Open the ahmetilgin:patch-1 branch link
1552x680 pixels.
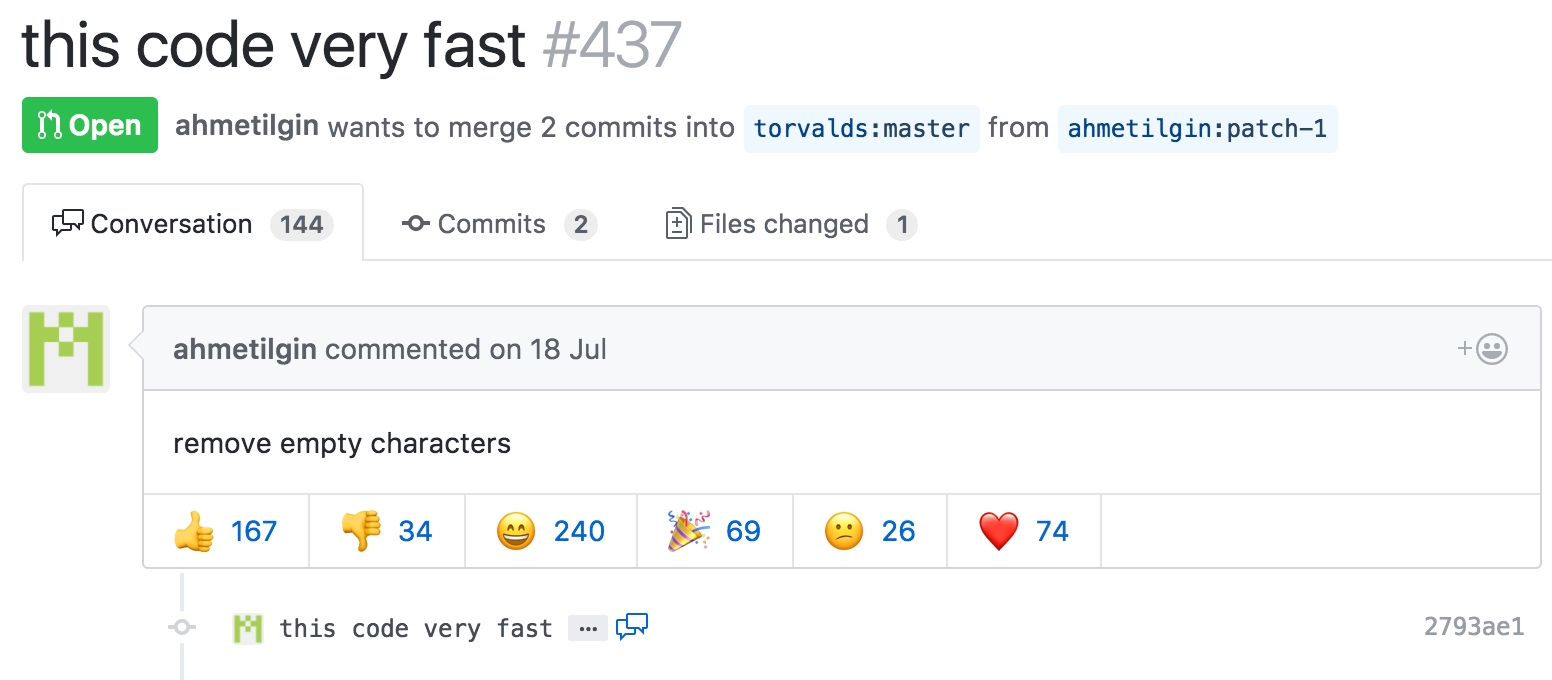pos(1197,128)
